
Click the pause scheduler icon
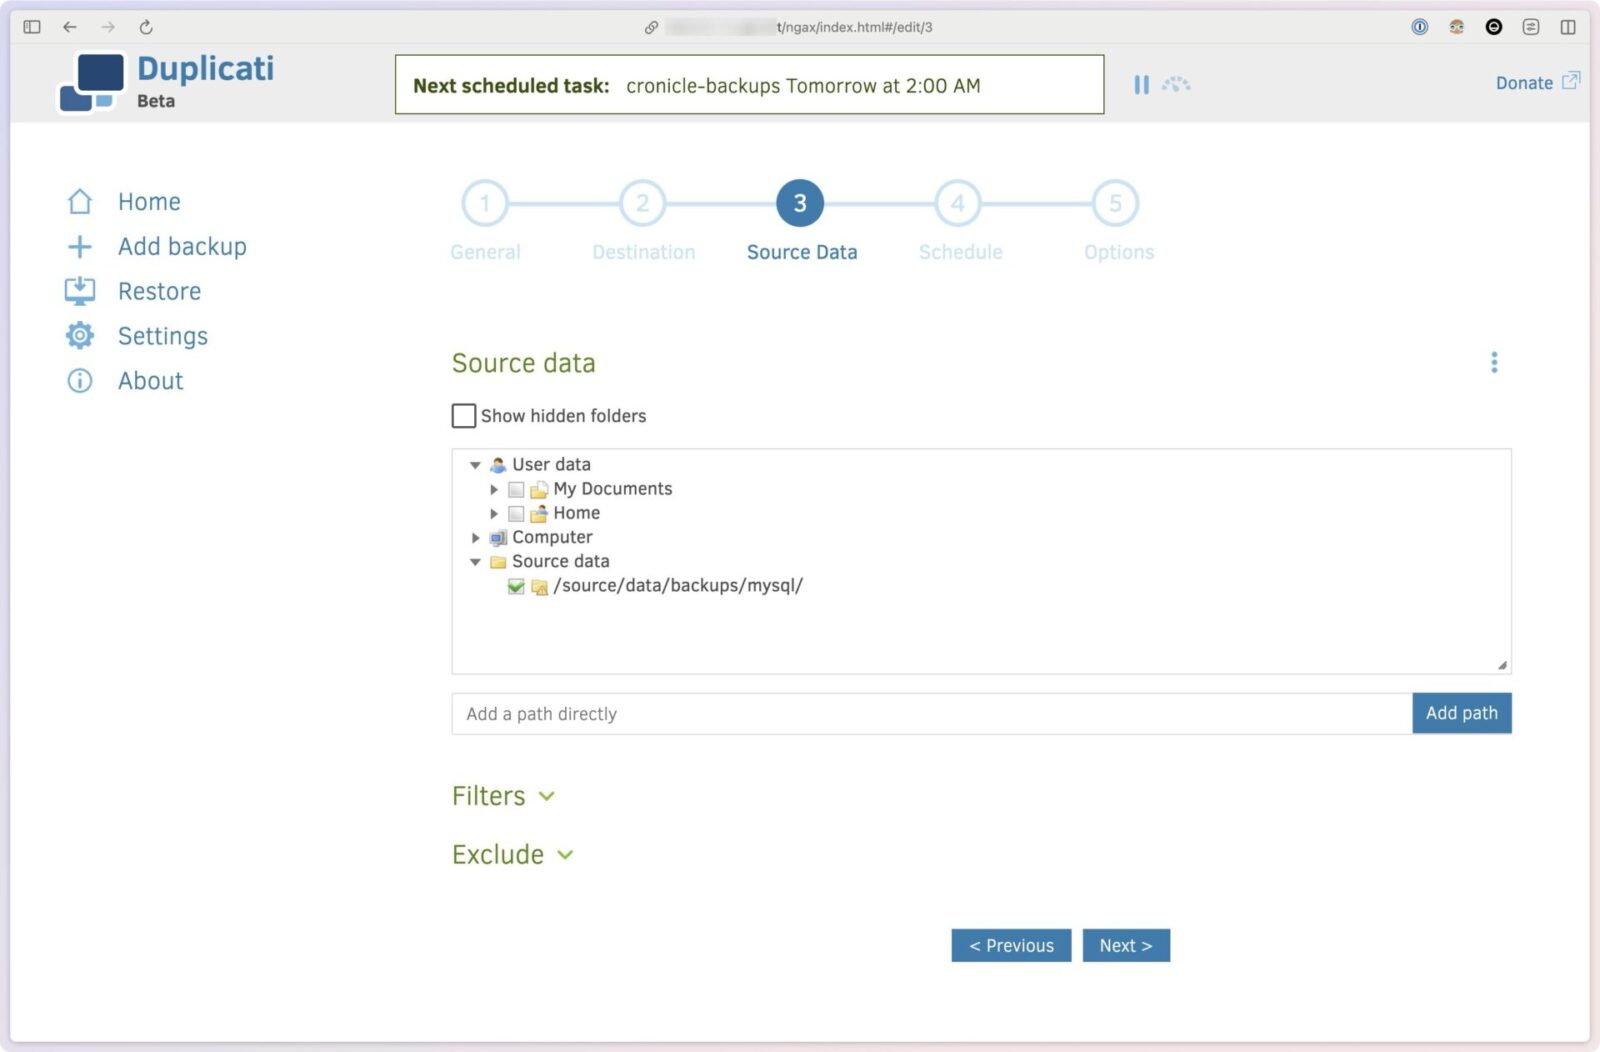coord(1141,85)
